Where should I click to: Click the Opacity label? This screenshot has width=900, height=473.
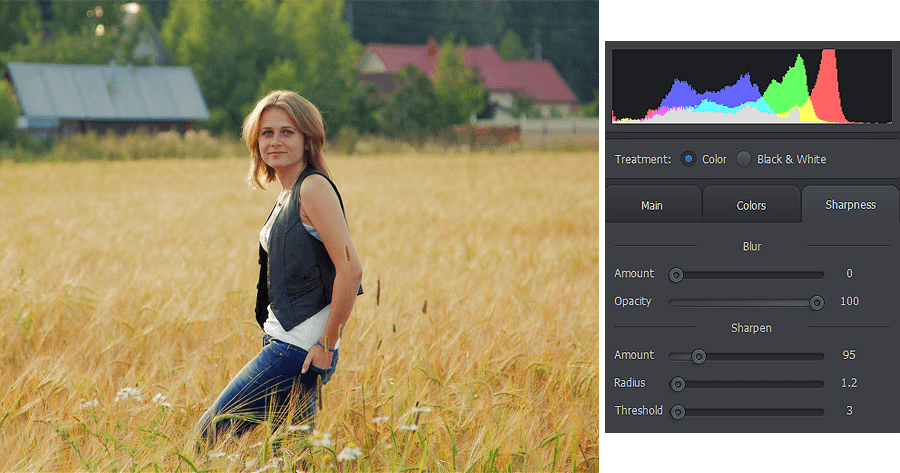coord(633,301)
